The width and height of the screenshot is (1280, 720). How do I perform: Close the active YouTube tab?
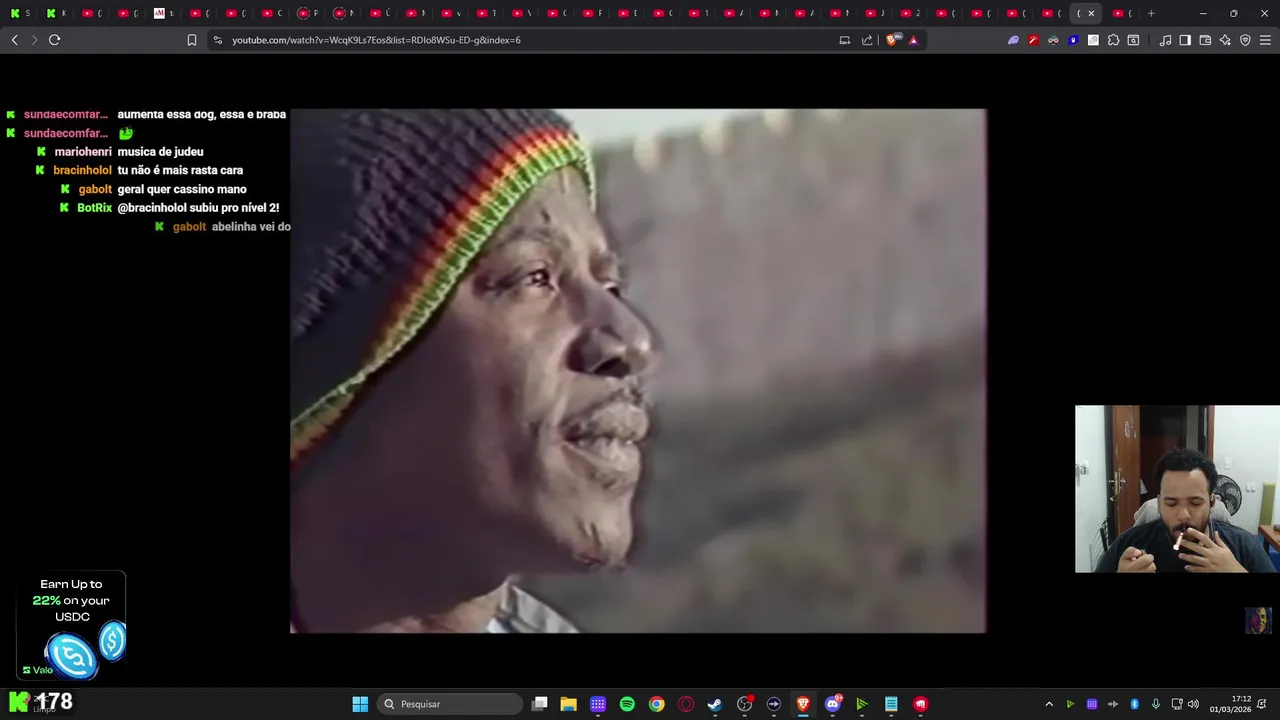click(x=1091, y=13)
